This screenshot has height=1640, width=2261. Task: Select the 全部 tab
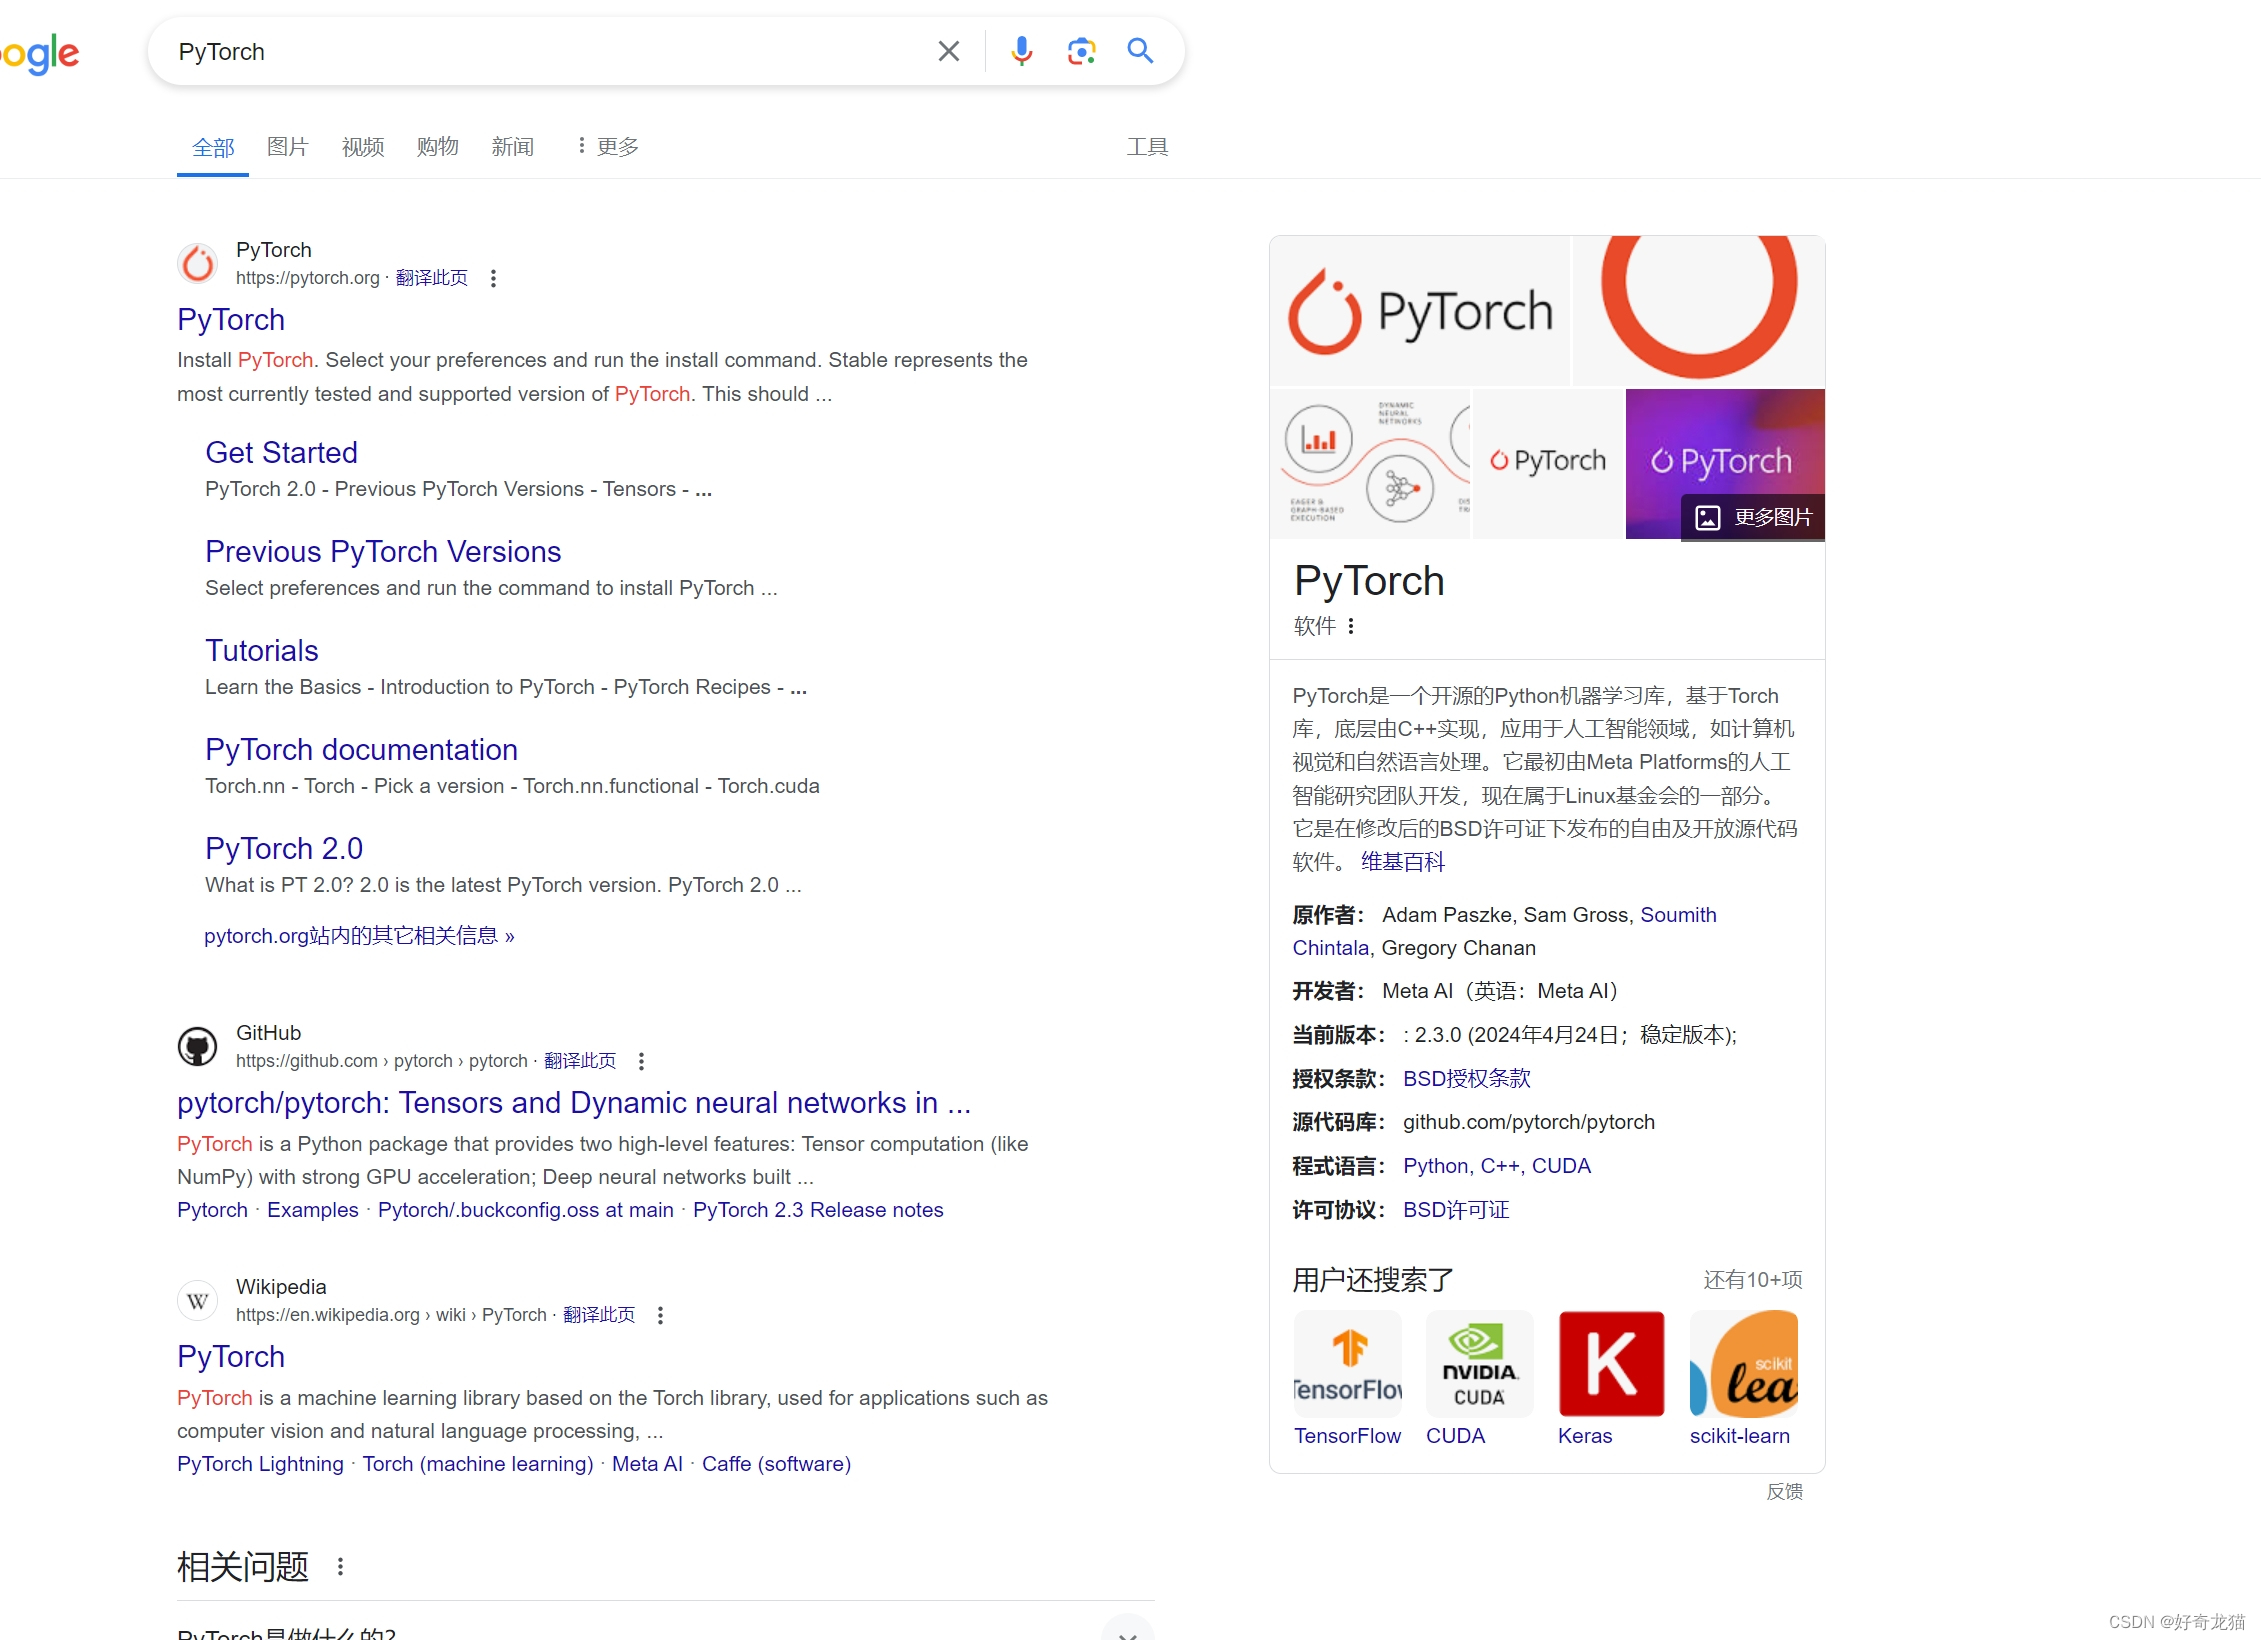click(213, 147)
